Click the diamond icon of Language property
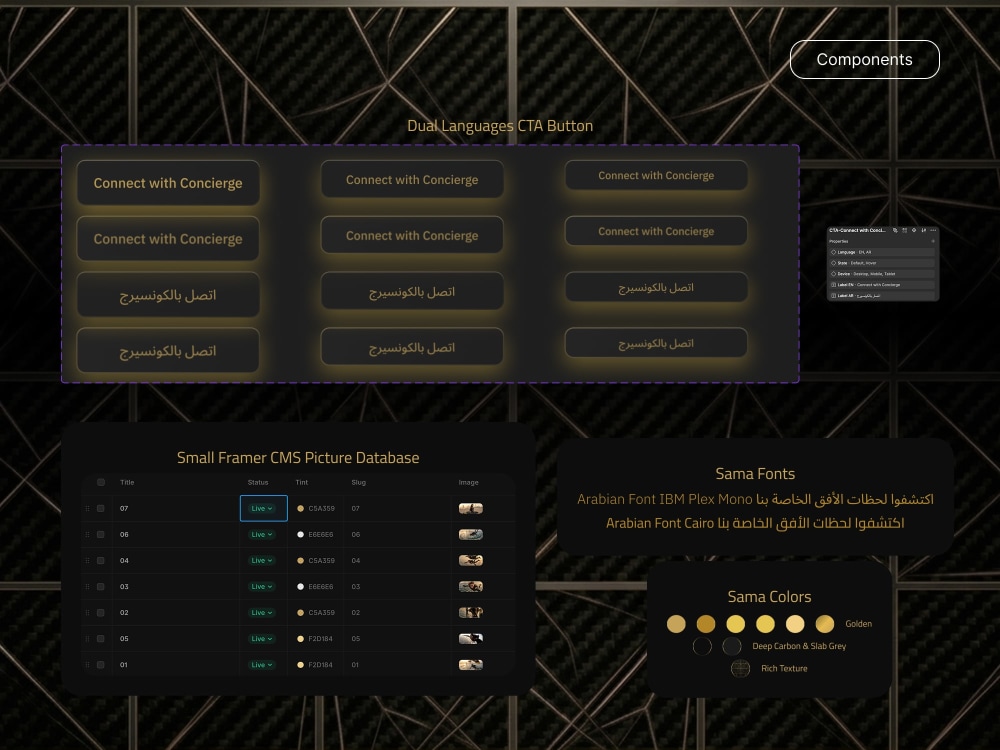 (834, 252)
